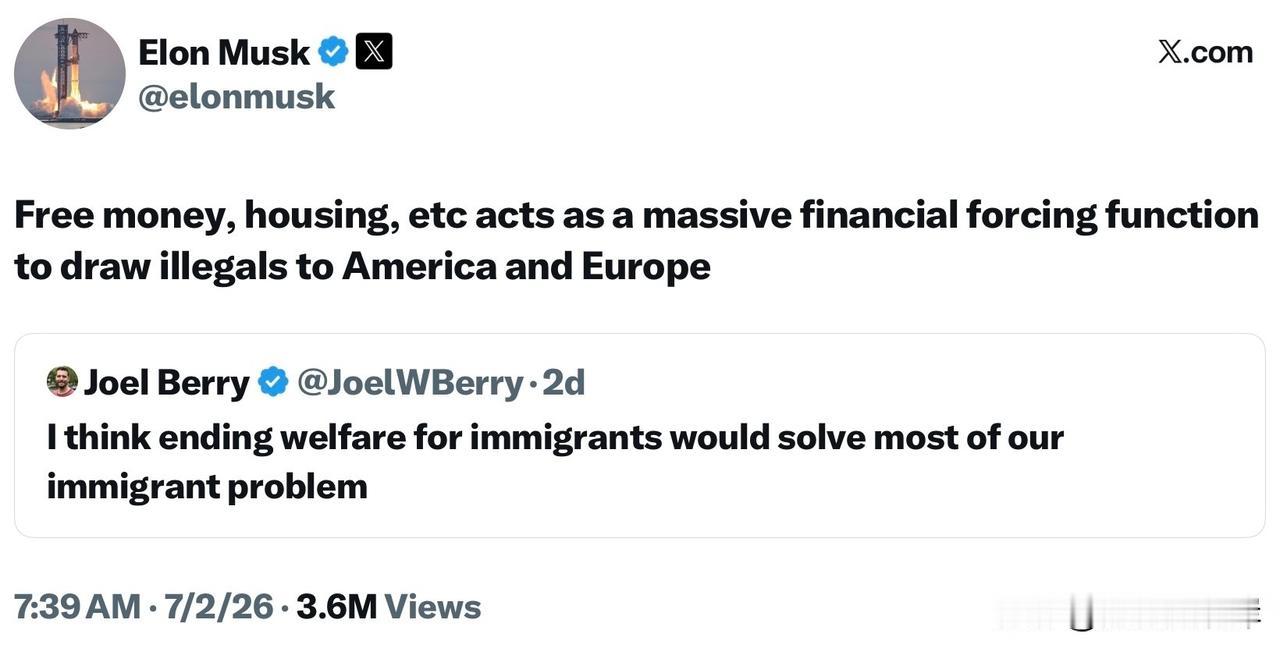The width and height of the screenshot is (1280, 648).
Task: Open Joel Berry's small avatar
Action: tap(62, 381)
